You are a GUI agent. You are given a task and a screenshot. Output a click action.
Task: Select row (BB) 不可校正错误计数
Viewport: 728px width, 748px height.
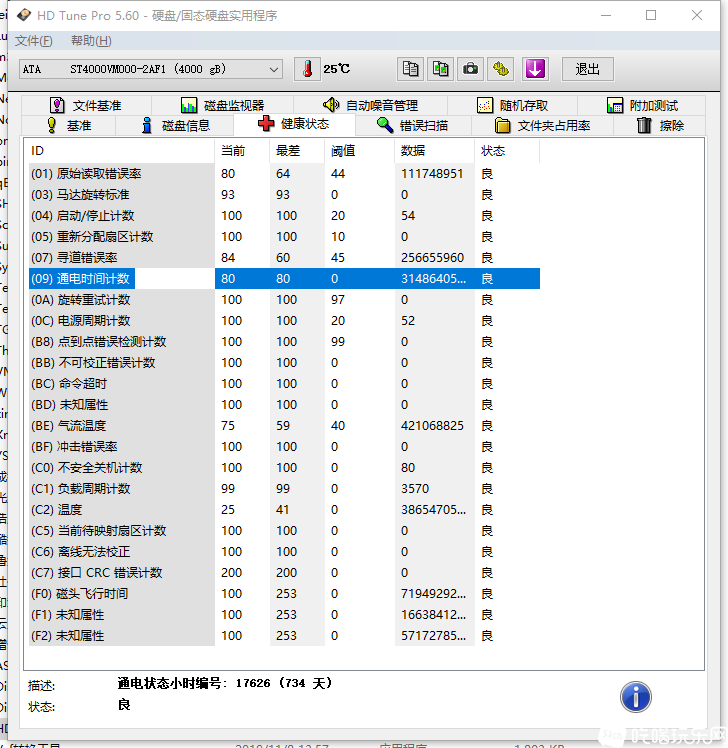point(284,363)
